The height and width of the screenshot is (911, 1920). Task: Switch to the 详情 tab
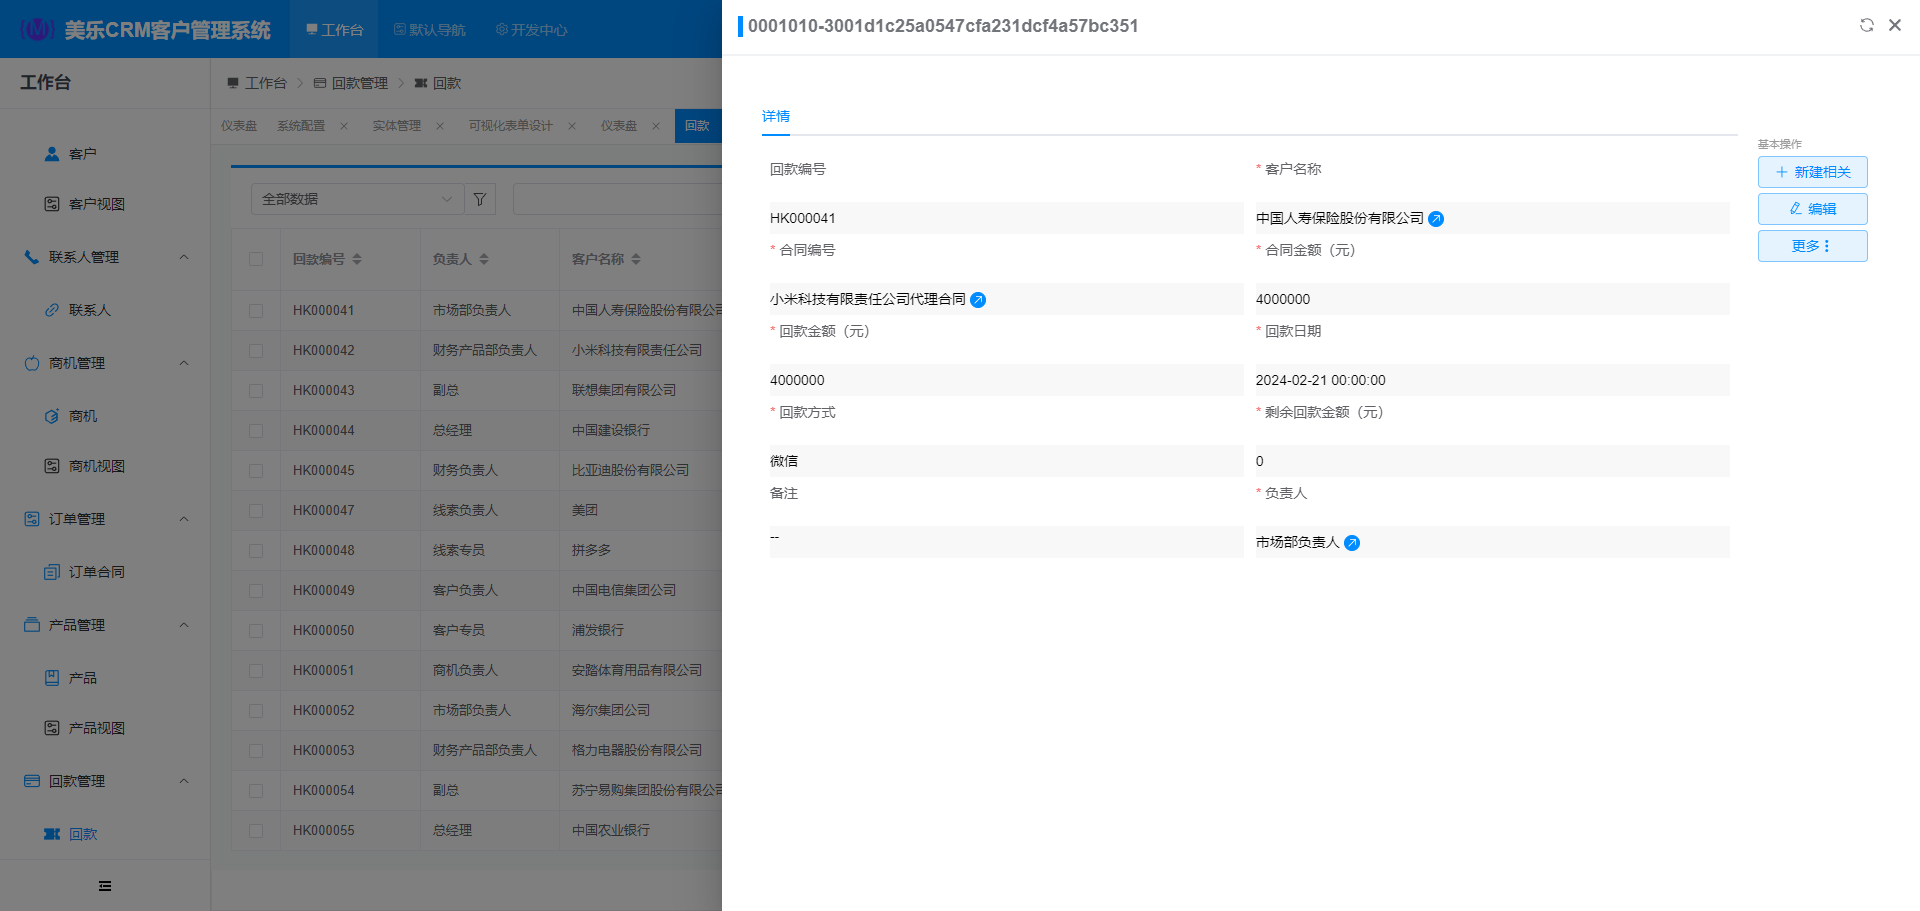[776, 116]
